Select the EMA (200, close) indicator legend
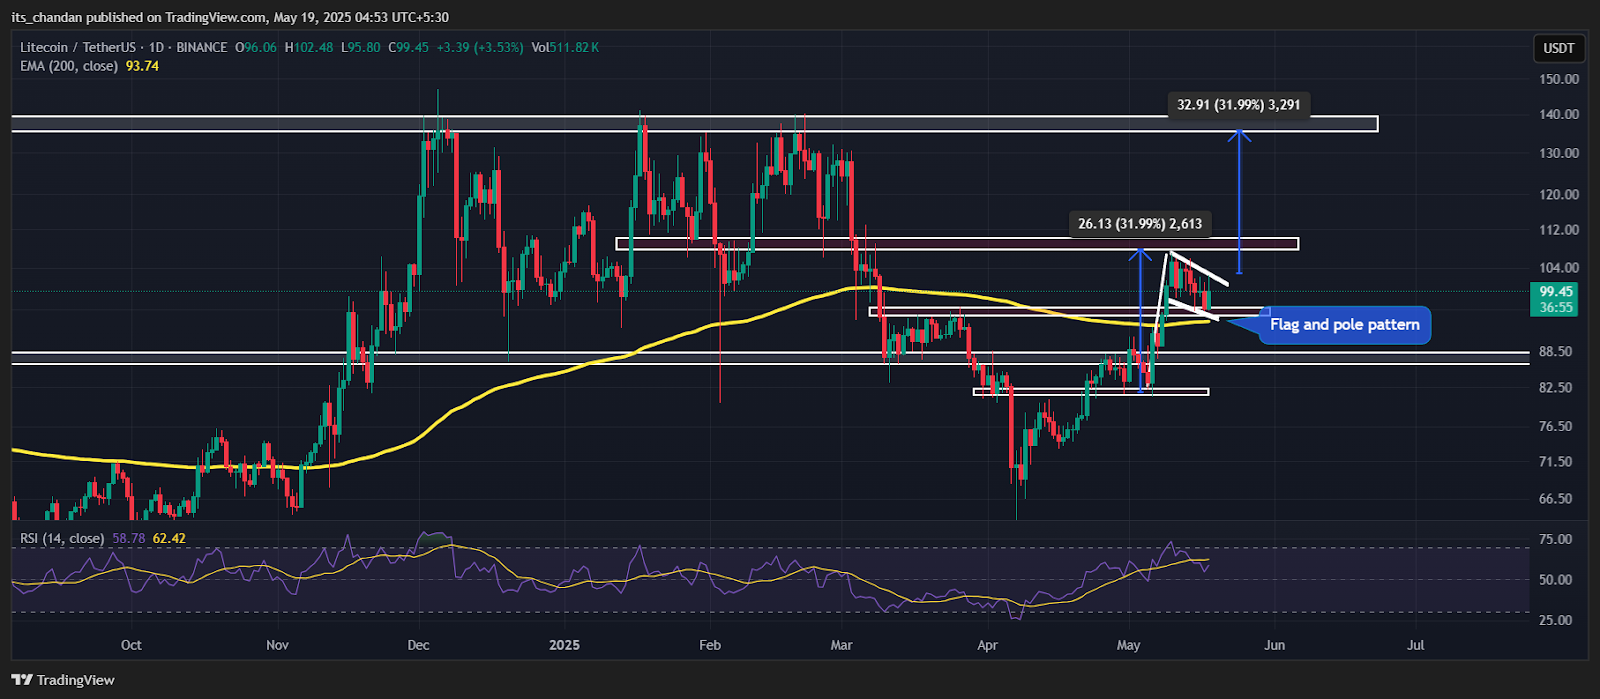This screenshot has height=699, width=1600. coord(70,66)
